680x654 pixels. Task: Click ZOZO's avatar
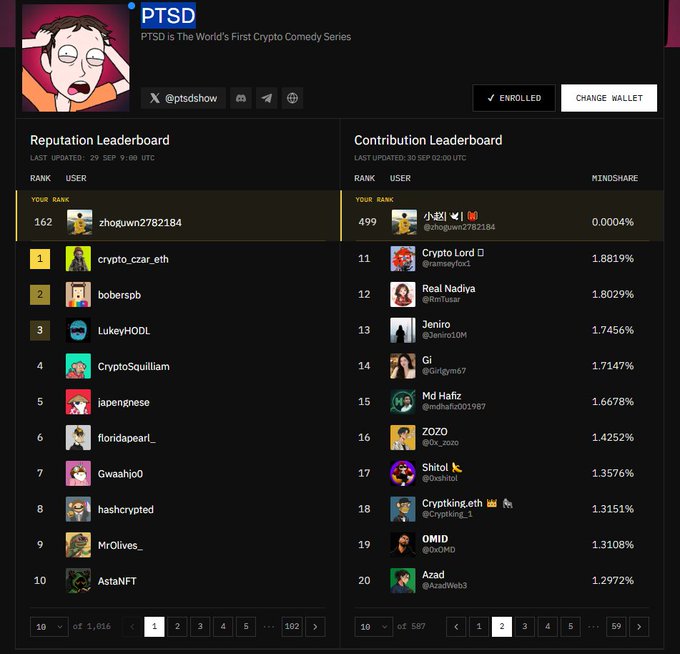tap(403, 438)
